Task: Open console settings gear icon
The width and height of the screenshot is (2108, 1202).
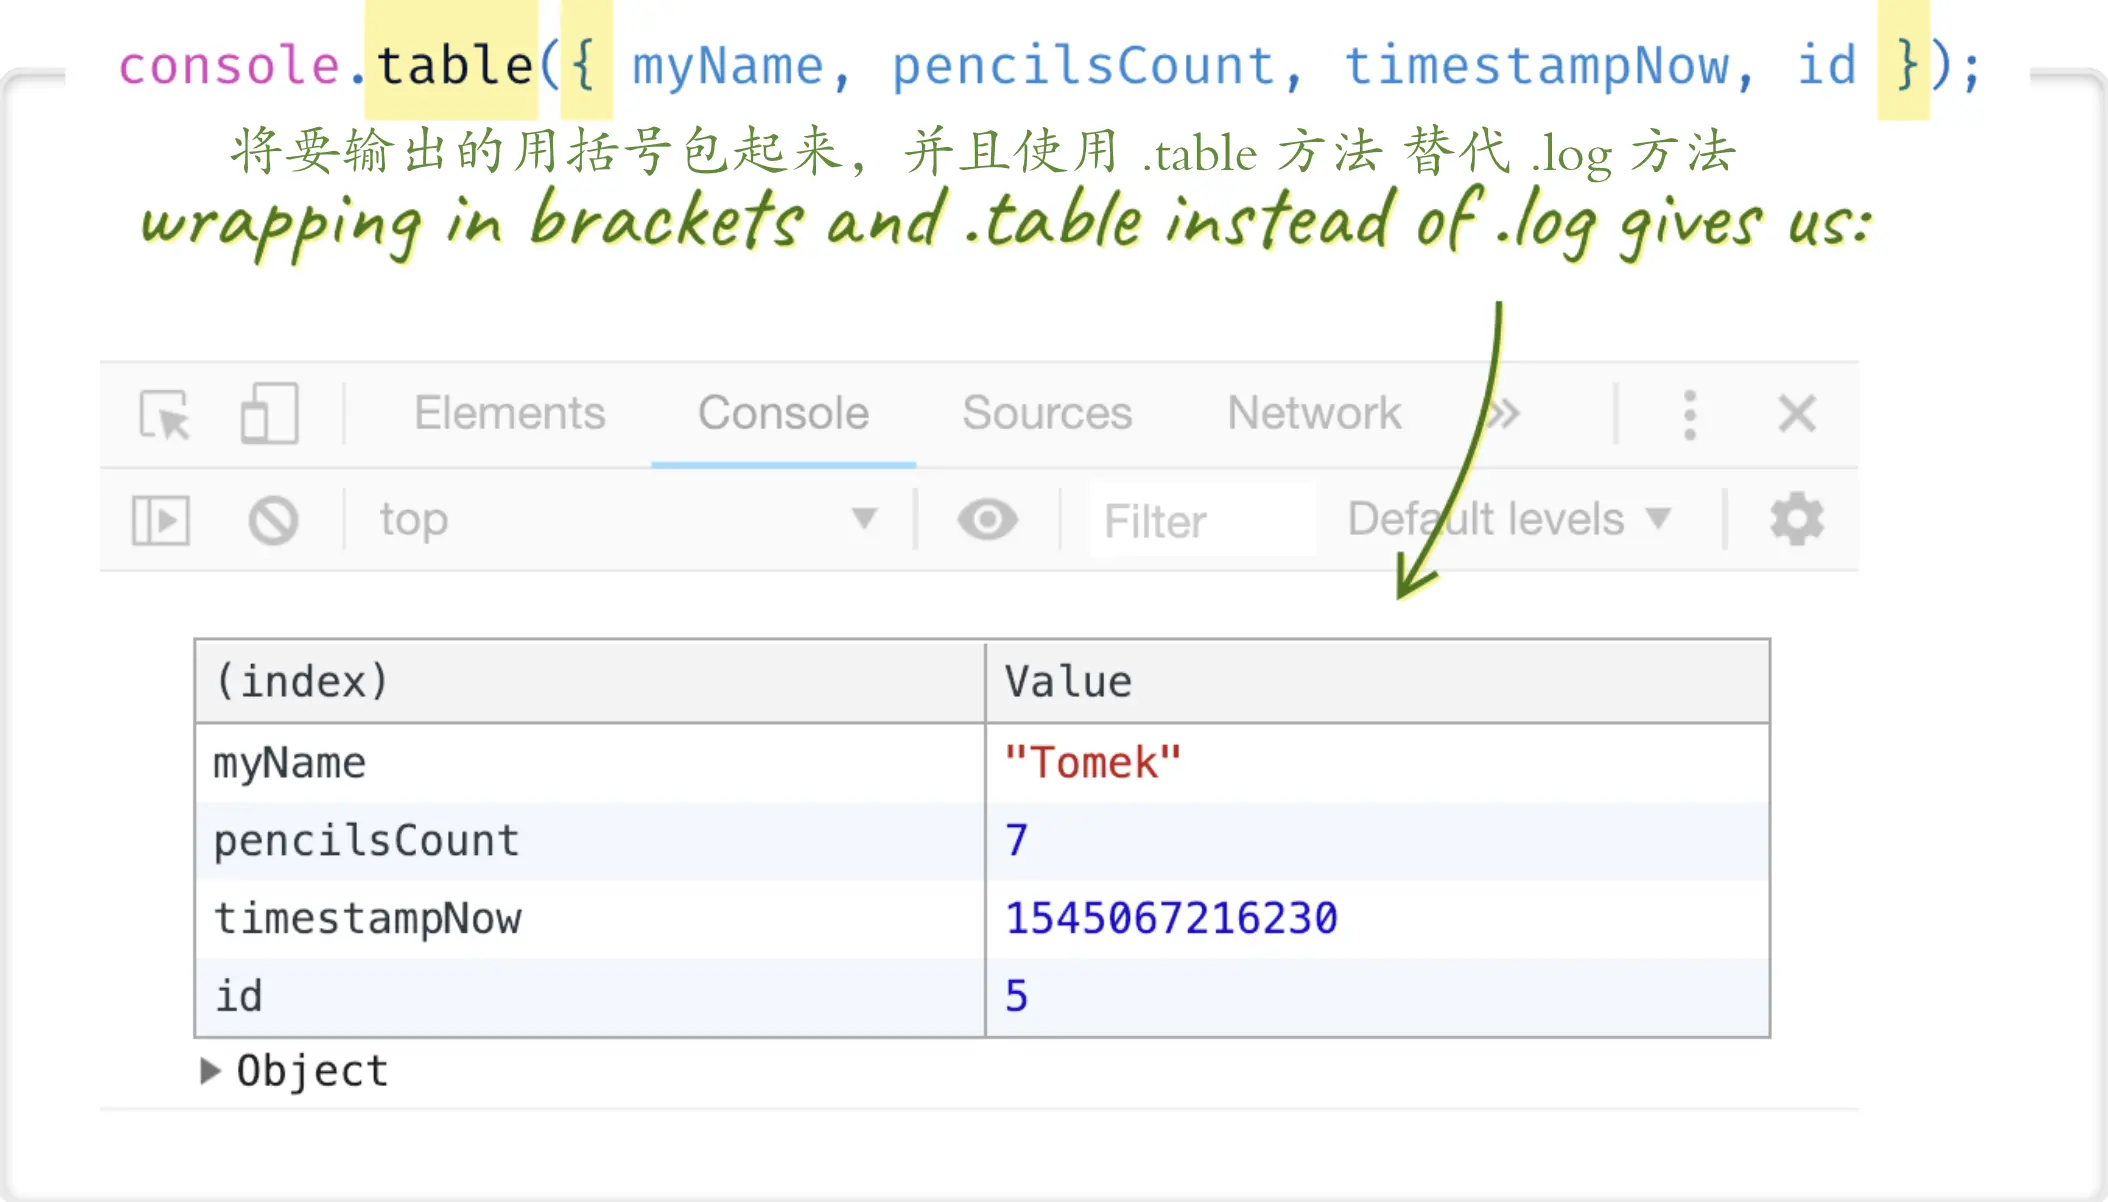Action: point(1797,519)
